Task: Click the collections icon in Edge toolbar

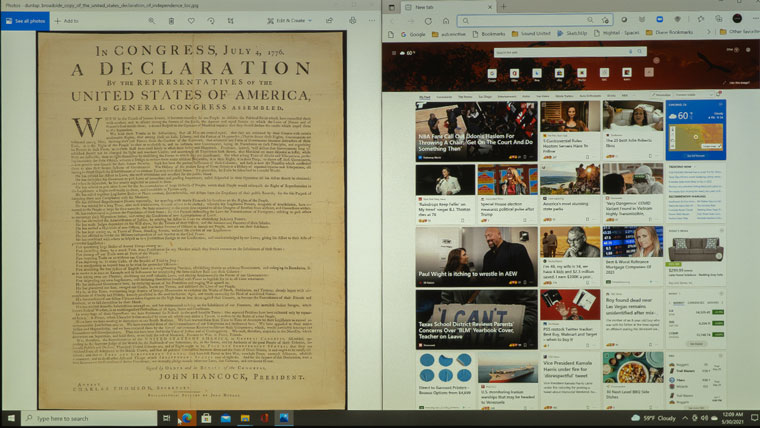Action: click(x=719, y=19)
